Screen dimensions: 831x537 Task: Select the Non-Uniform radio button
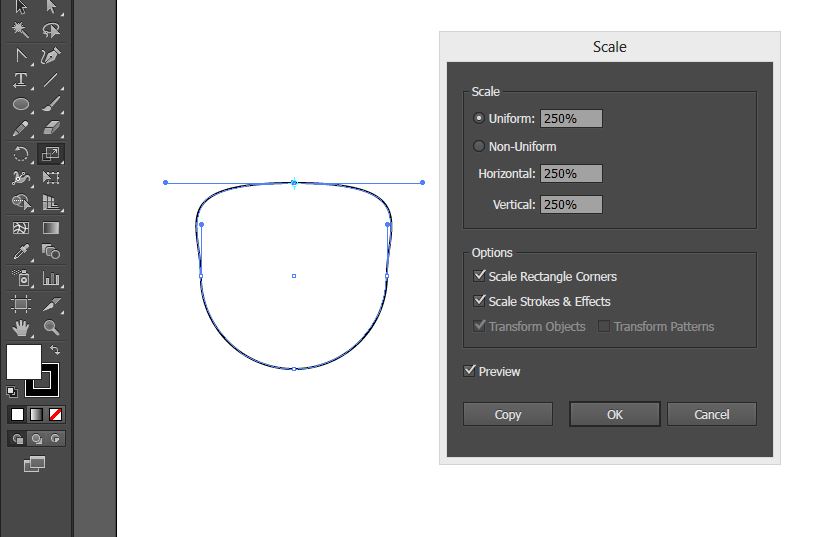479,146
